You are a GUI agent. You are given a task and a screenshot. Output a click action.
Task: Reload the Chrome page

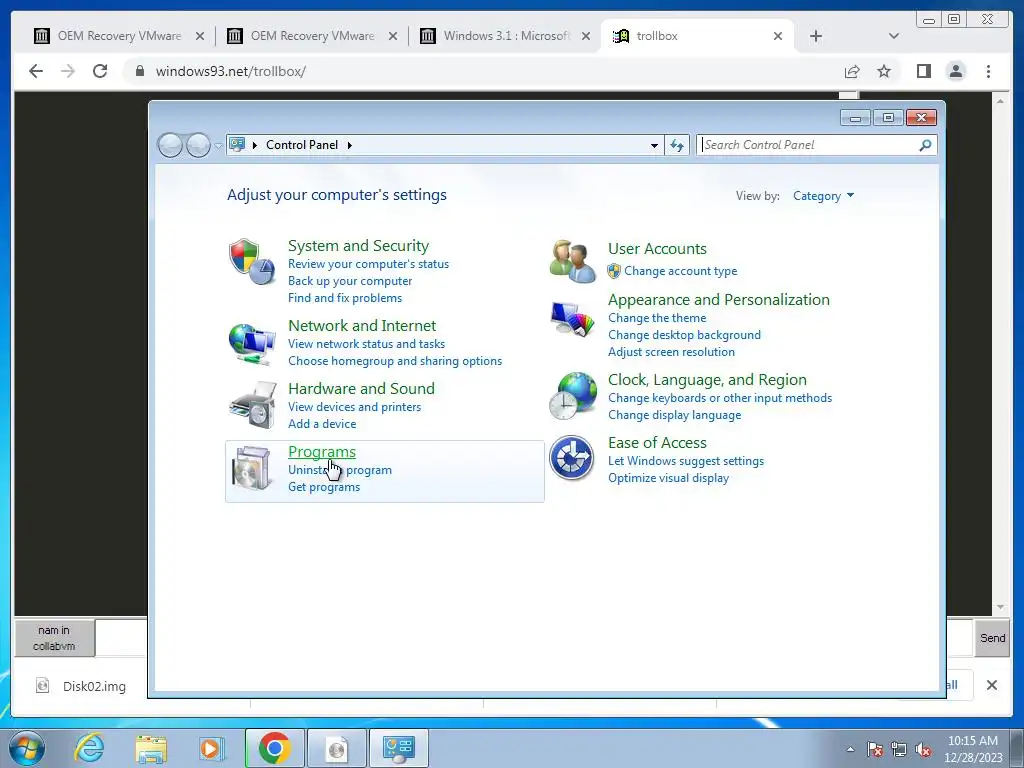100,71
